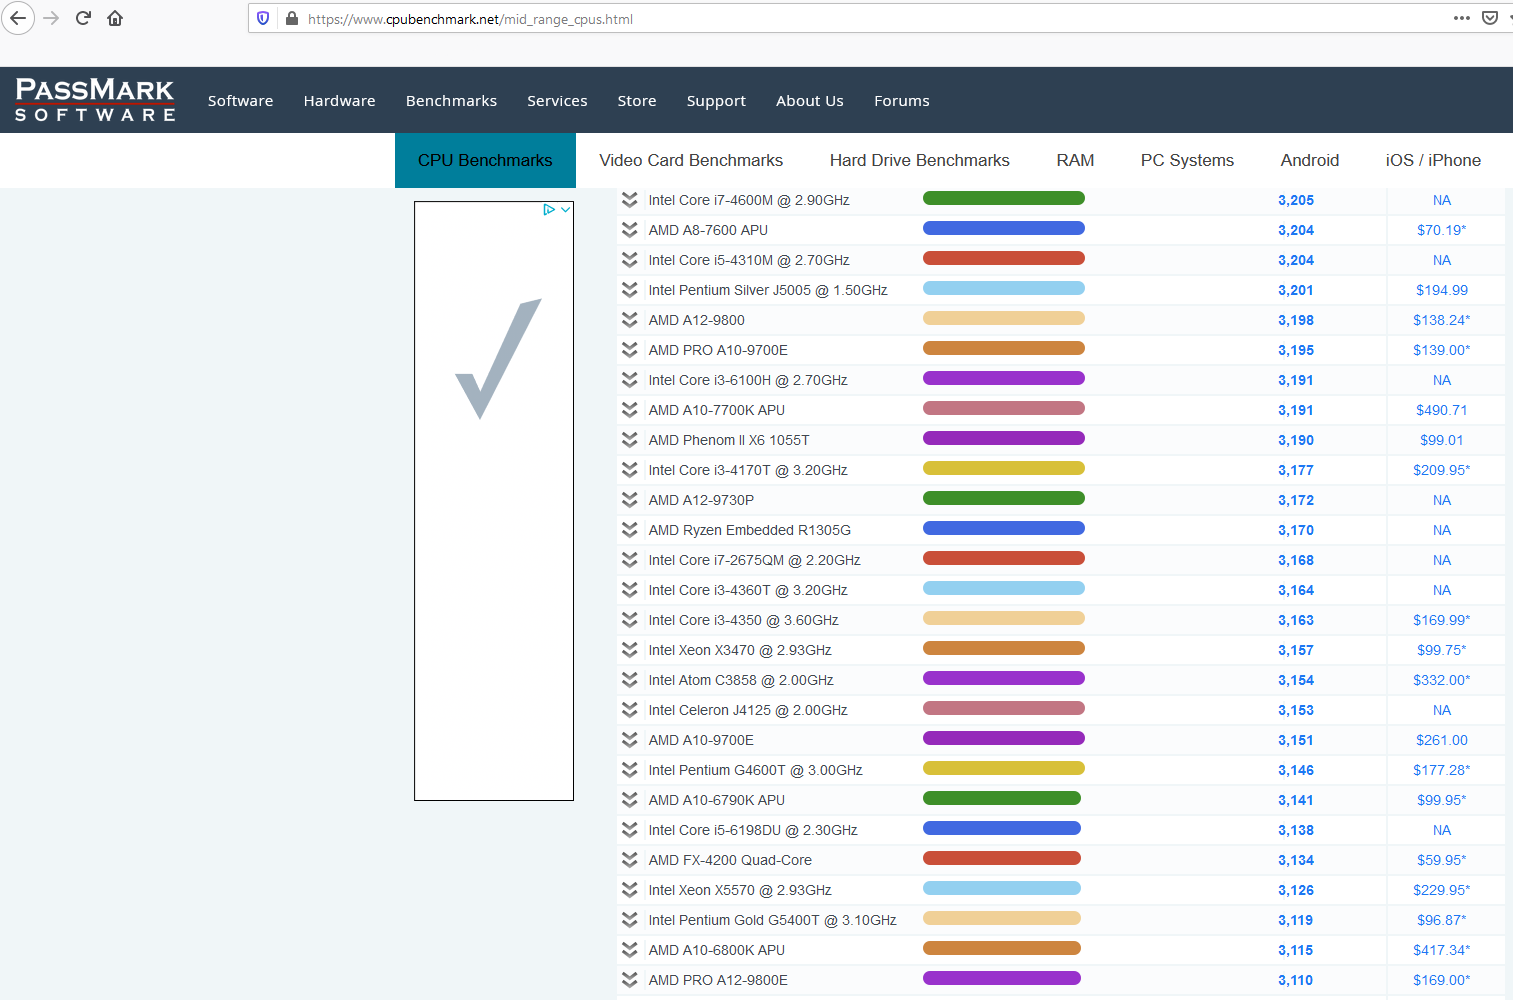
Task: Switch to the PC Systems tab
Action: (x=1187, y=160)
